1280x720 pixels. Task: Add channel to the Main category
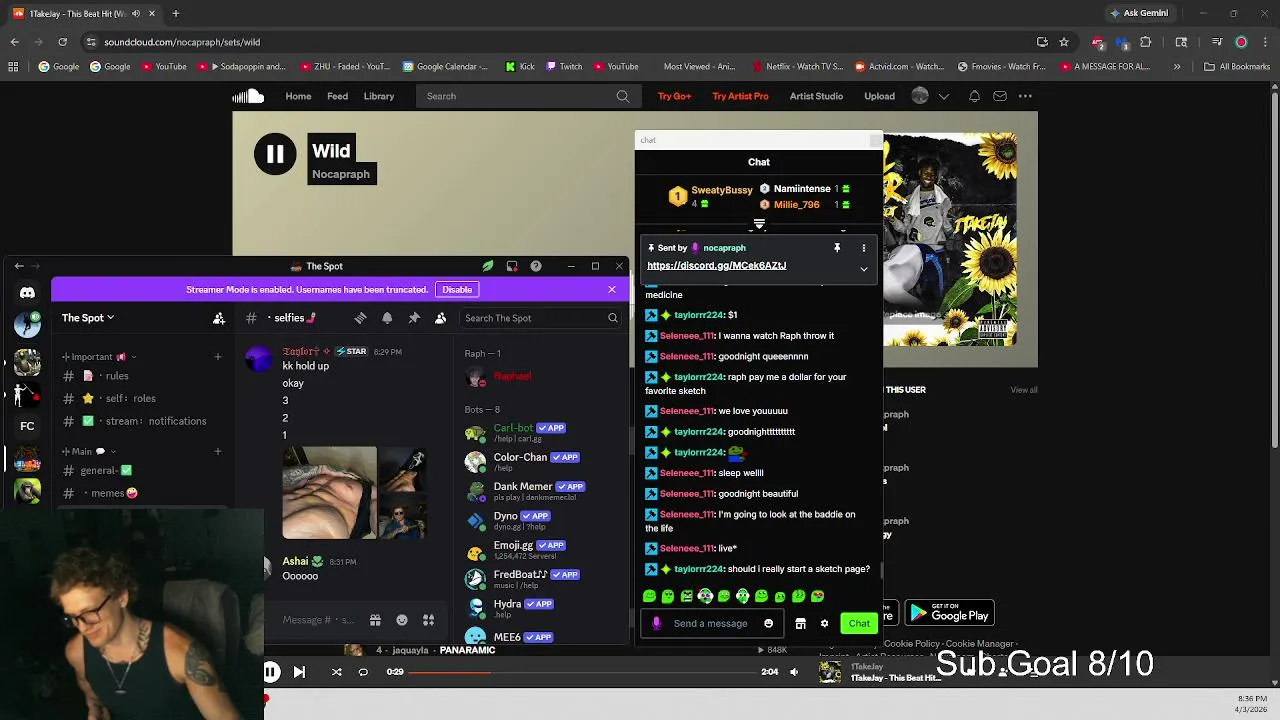click(x=217, y=452)
